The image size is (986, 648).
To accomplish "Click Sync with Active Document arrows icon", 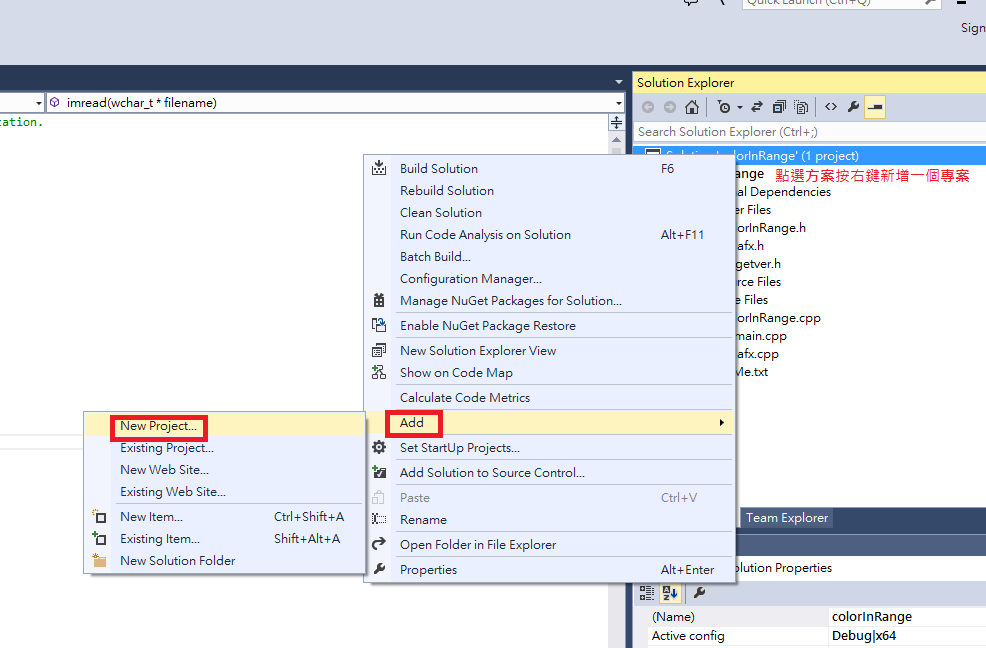I will (757, 108).
